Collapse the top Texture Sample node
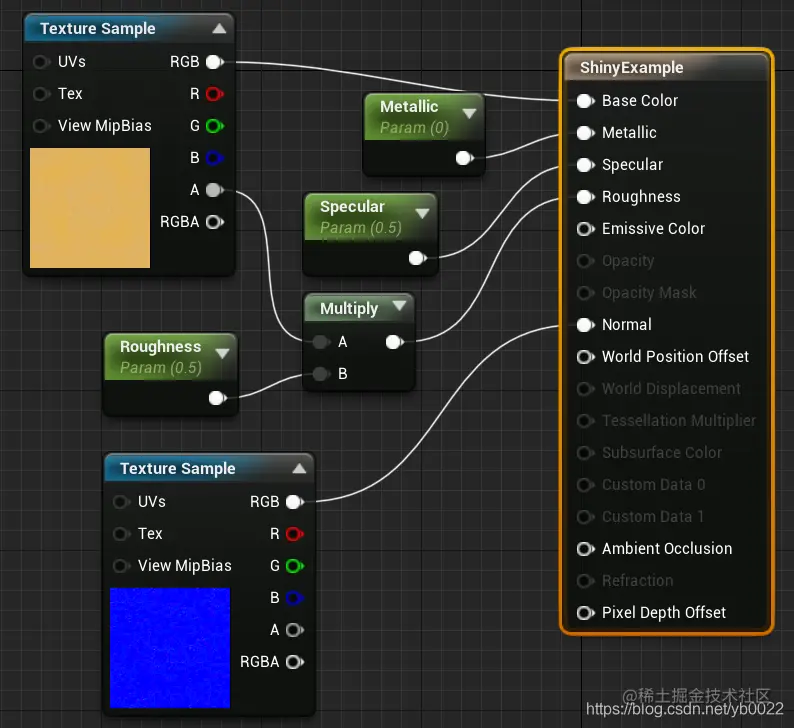This screenshot has height=728, width=794. [219, 28]
